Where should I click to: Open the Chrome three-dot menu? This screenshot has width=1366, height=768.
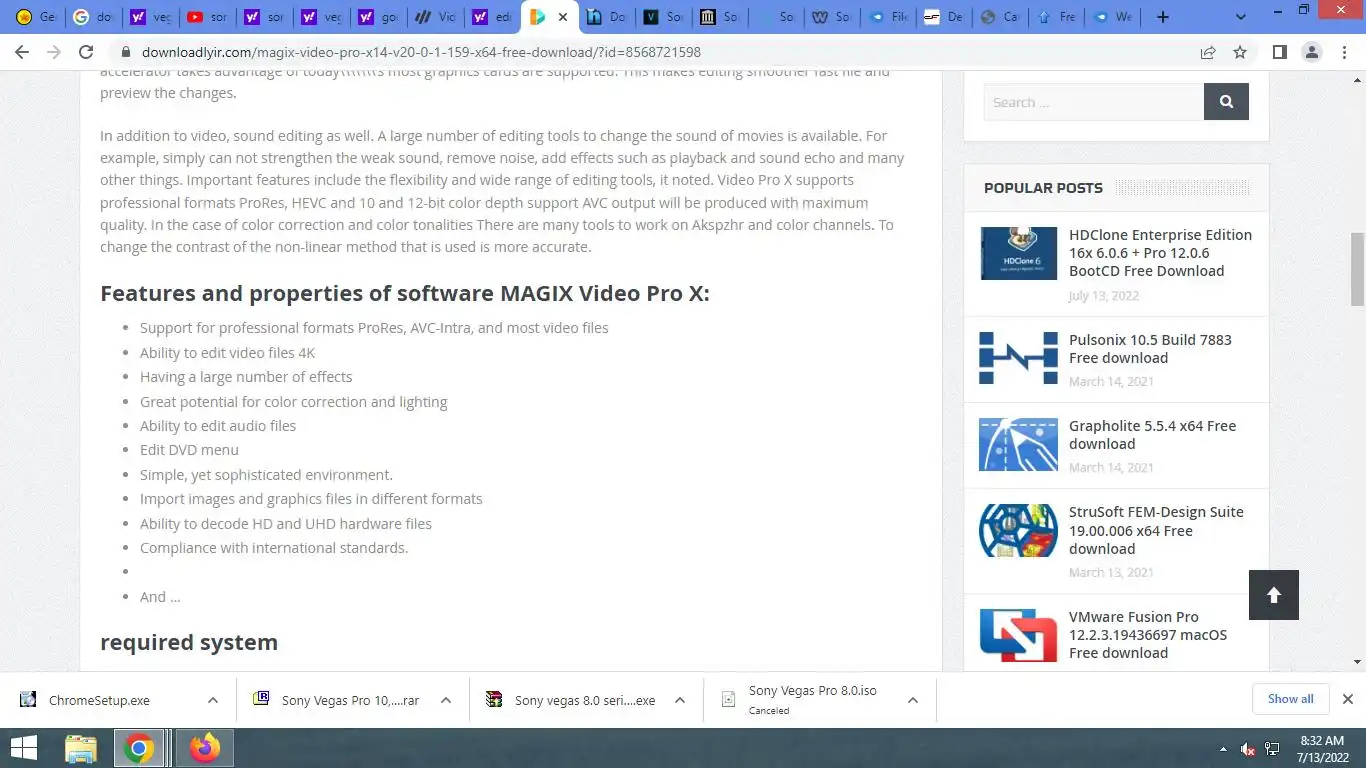pyautogui.click(x=1343, y=52)
